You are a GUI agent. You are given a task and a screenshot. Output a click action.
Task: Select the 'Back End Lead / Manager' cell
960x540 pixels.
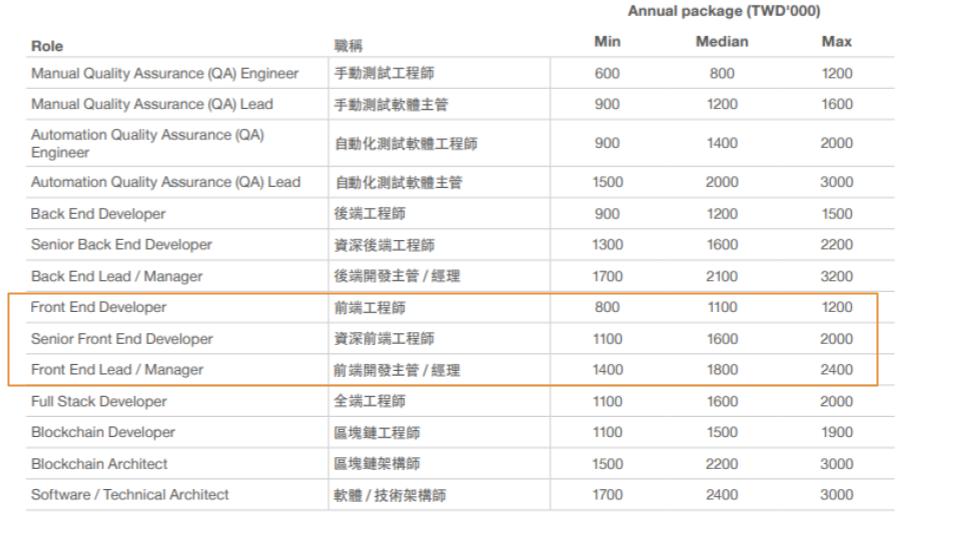click(116, 276)
